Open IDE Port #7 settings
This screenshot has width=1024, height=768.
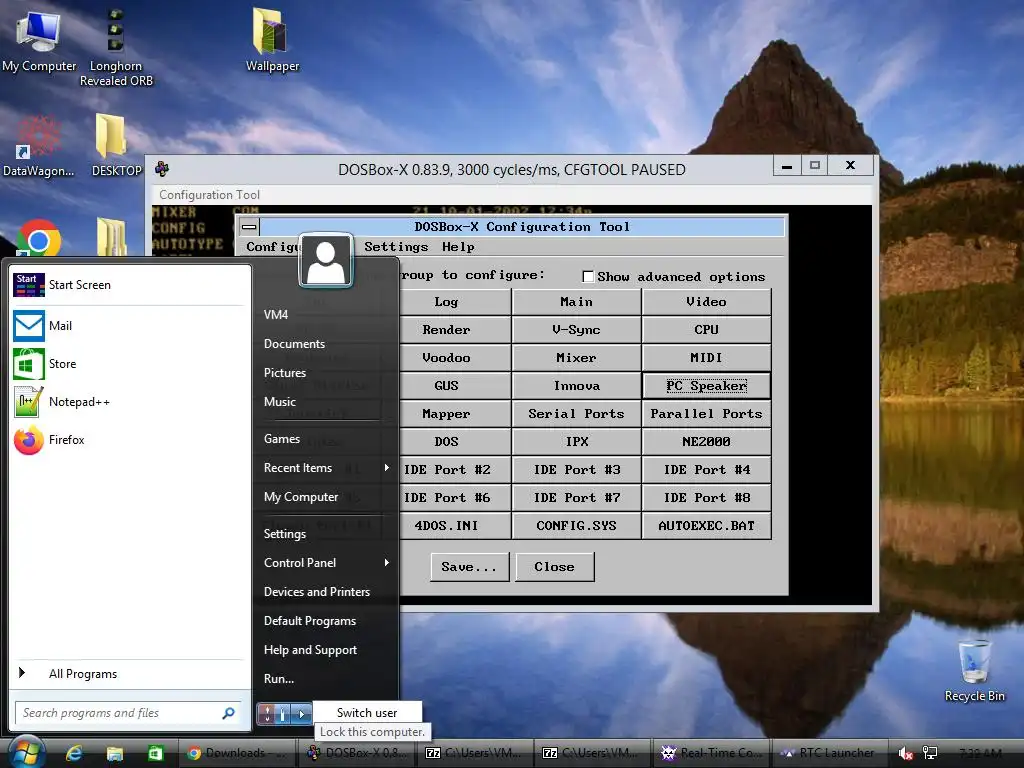576,498
